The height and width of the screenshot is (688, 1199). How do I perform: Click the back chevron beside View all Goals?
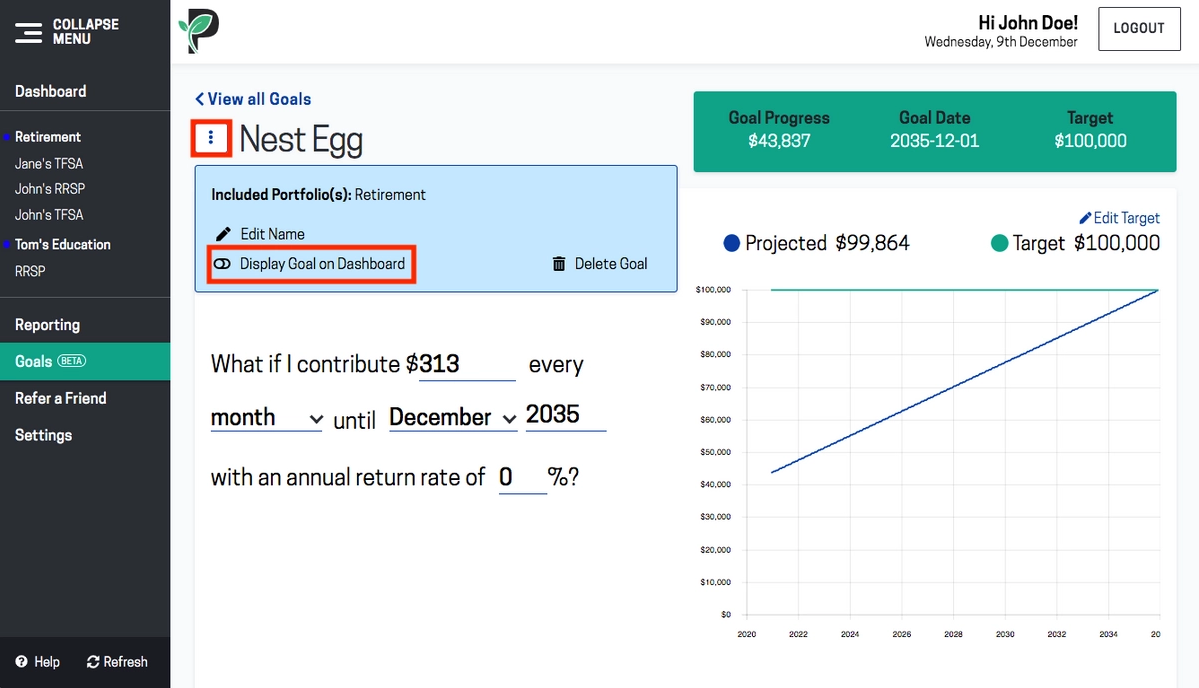pos(200,99)
